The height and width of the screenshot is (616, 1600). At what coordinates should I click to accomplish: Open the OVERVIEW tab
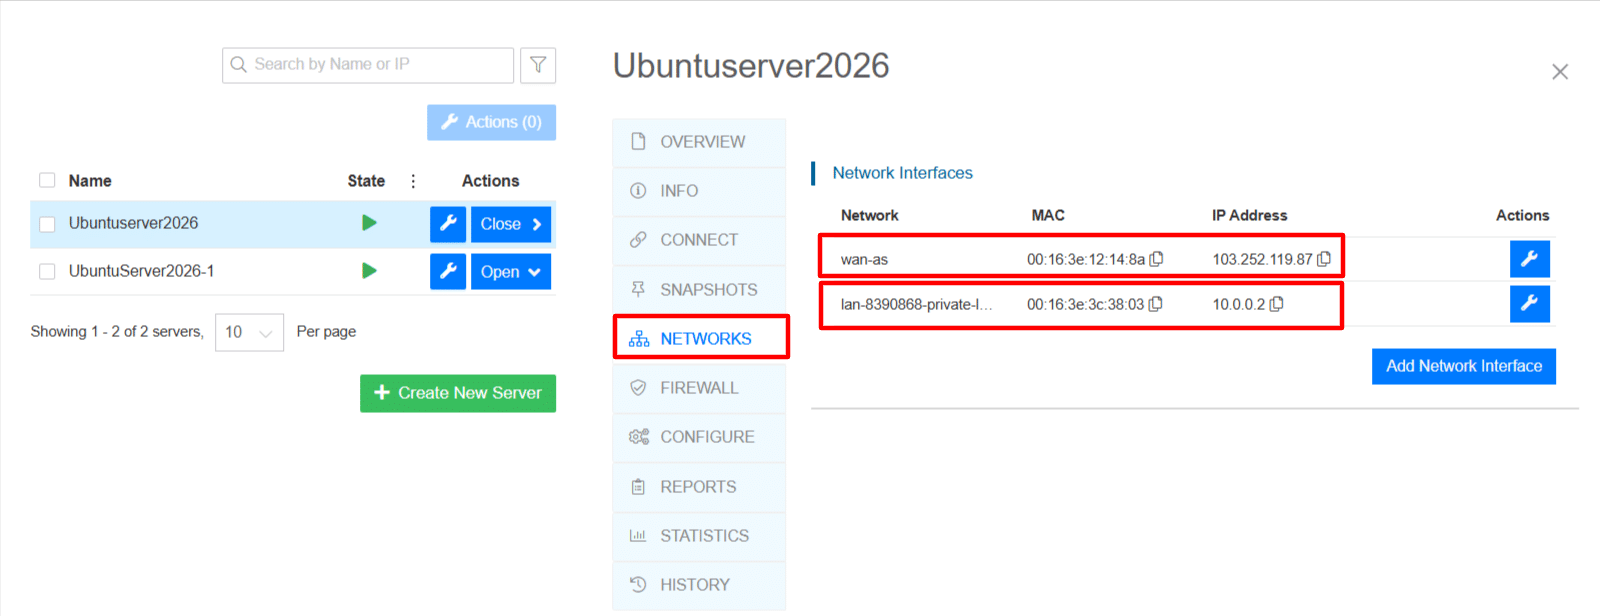point(699,142)
